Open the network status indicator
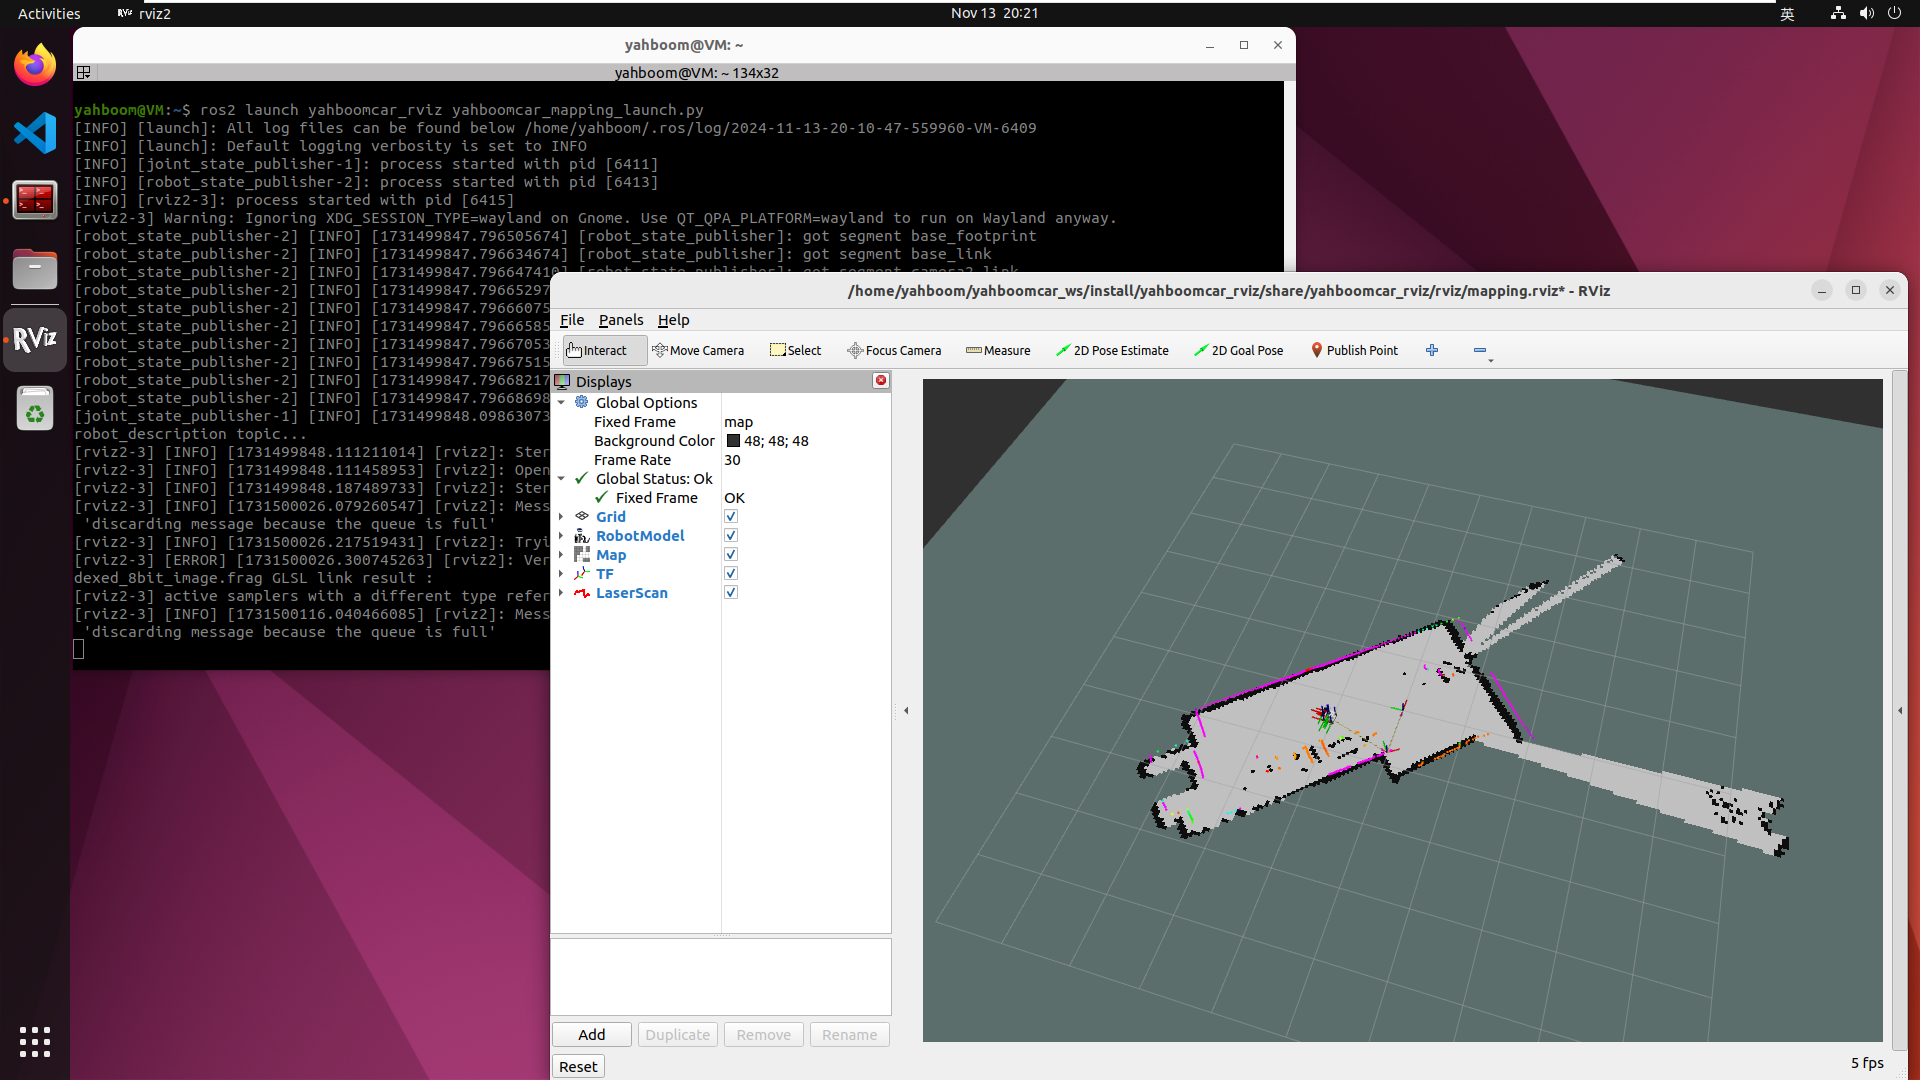Viewport: 1920px width, 1080px height. pos(1838,13)
